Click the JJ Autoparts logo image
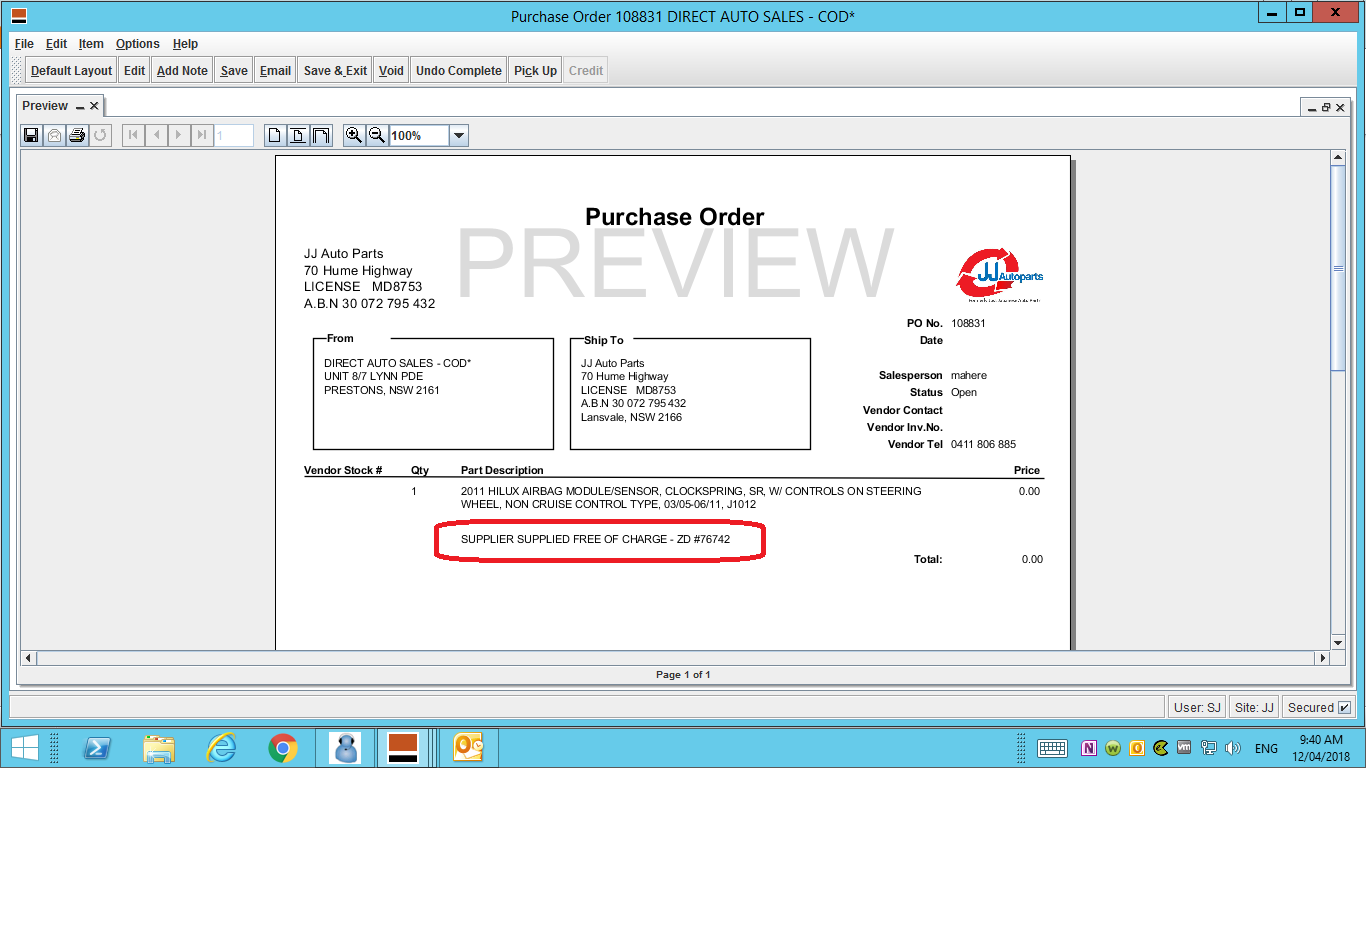This screenshot has width=1366, height=948. (999, 275)
